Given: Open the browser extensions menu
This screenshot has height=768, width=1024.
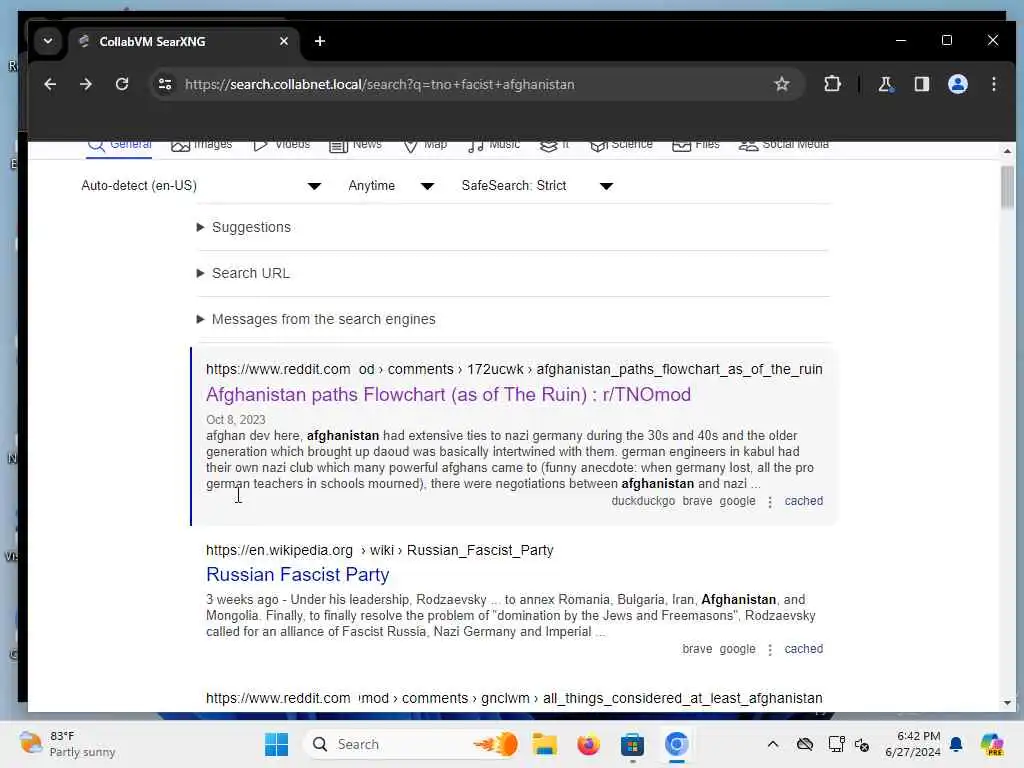Looking at the screenshot, I should (x=832, y=84).
